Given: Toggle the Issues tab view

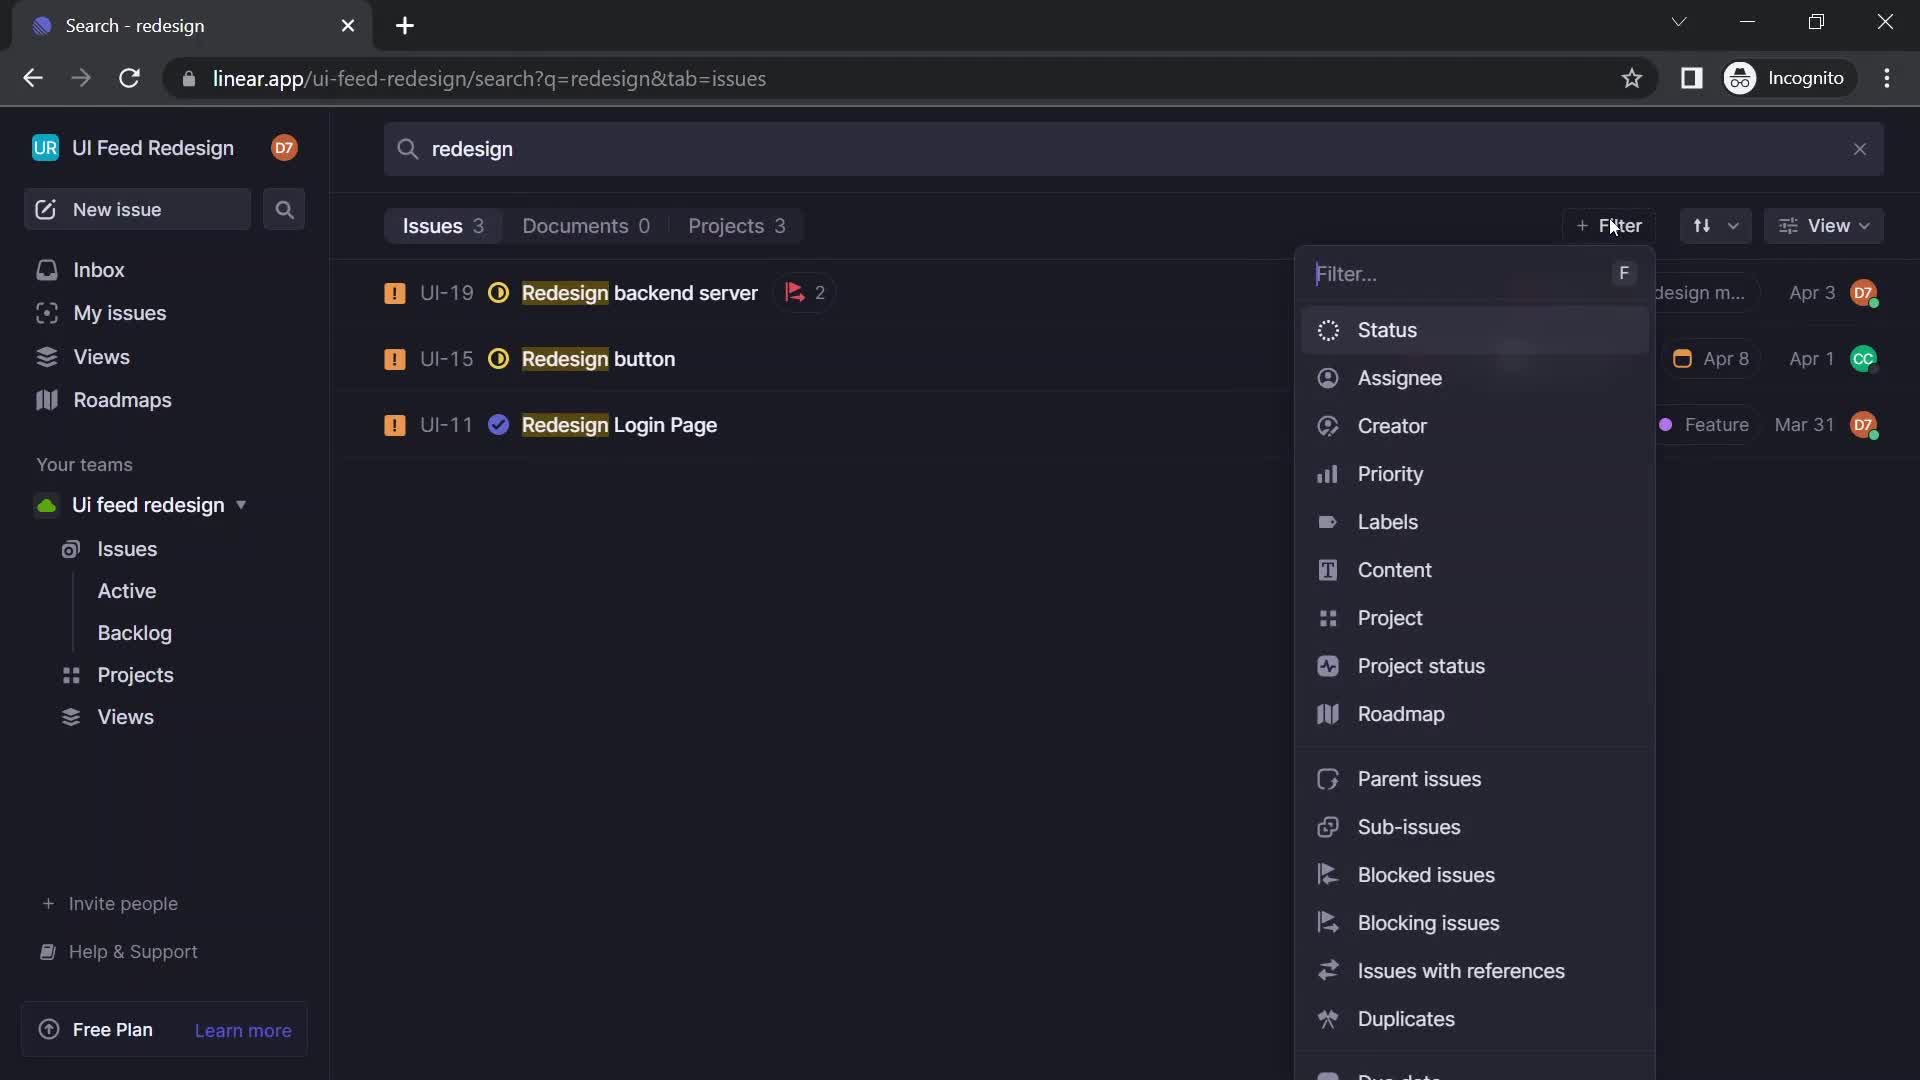Looking at the screenshot, I should (x=442, y=224).
